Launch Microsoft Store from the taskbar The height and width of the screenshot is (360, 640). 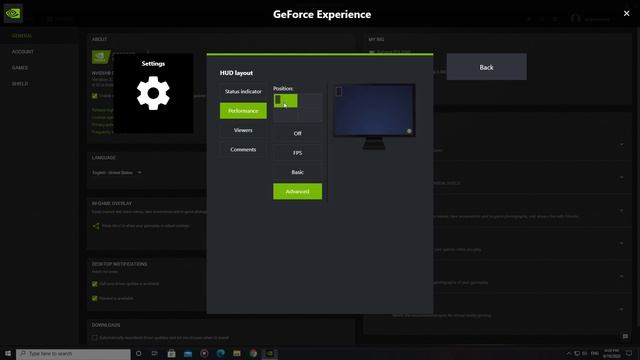tap(171, 353)
